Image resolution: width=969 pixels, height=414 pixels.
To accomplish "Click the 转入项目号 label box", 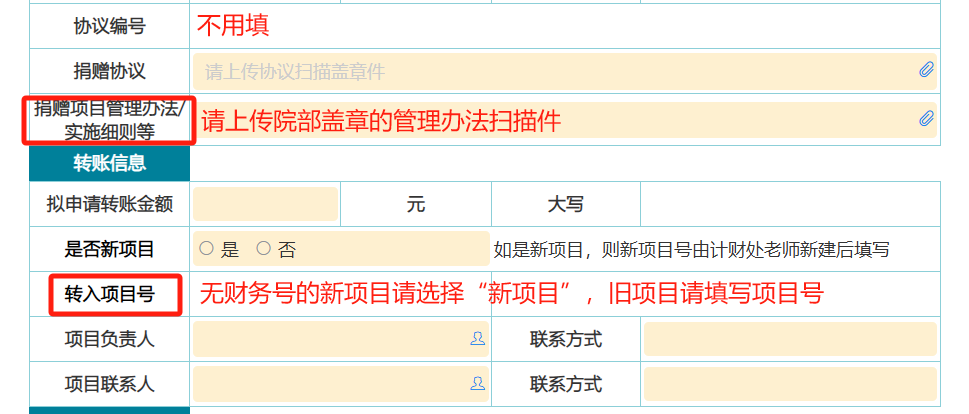I will pos(109,294).
